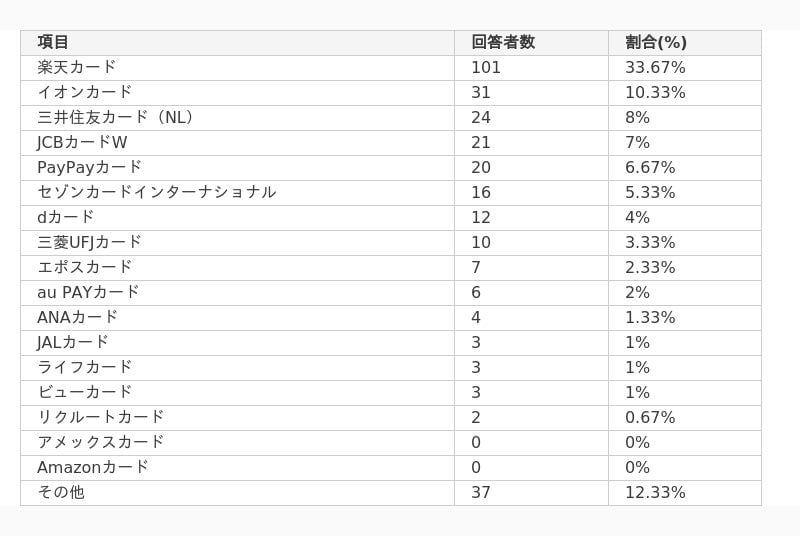Click the 33.67% percentage value
This screenshot has width=800, height=536.
[655, 67]
